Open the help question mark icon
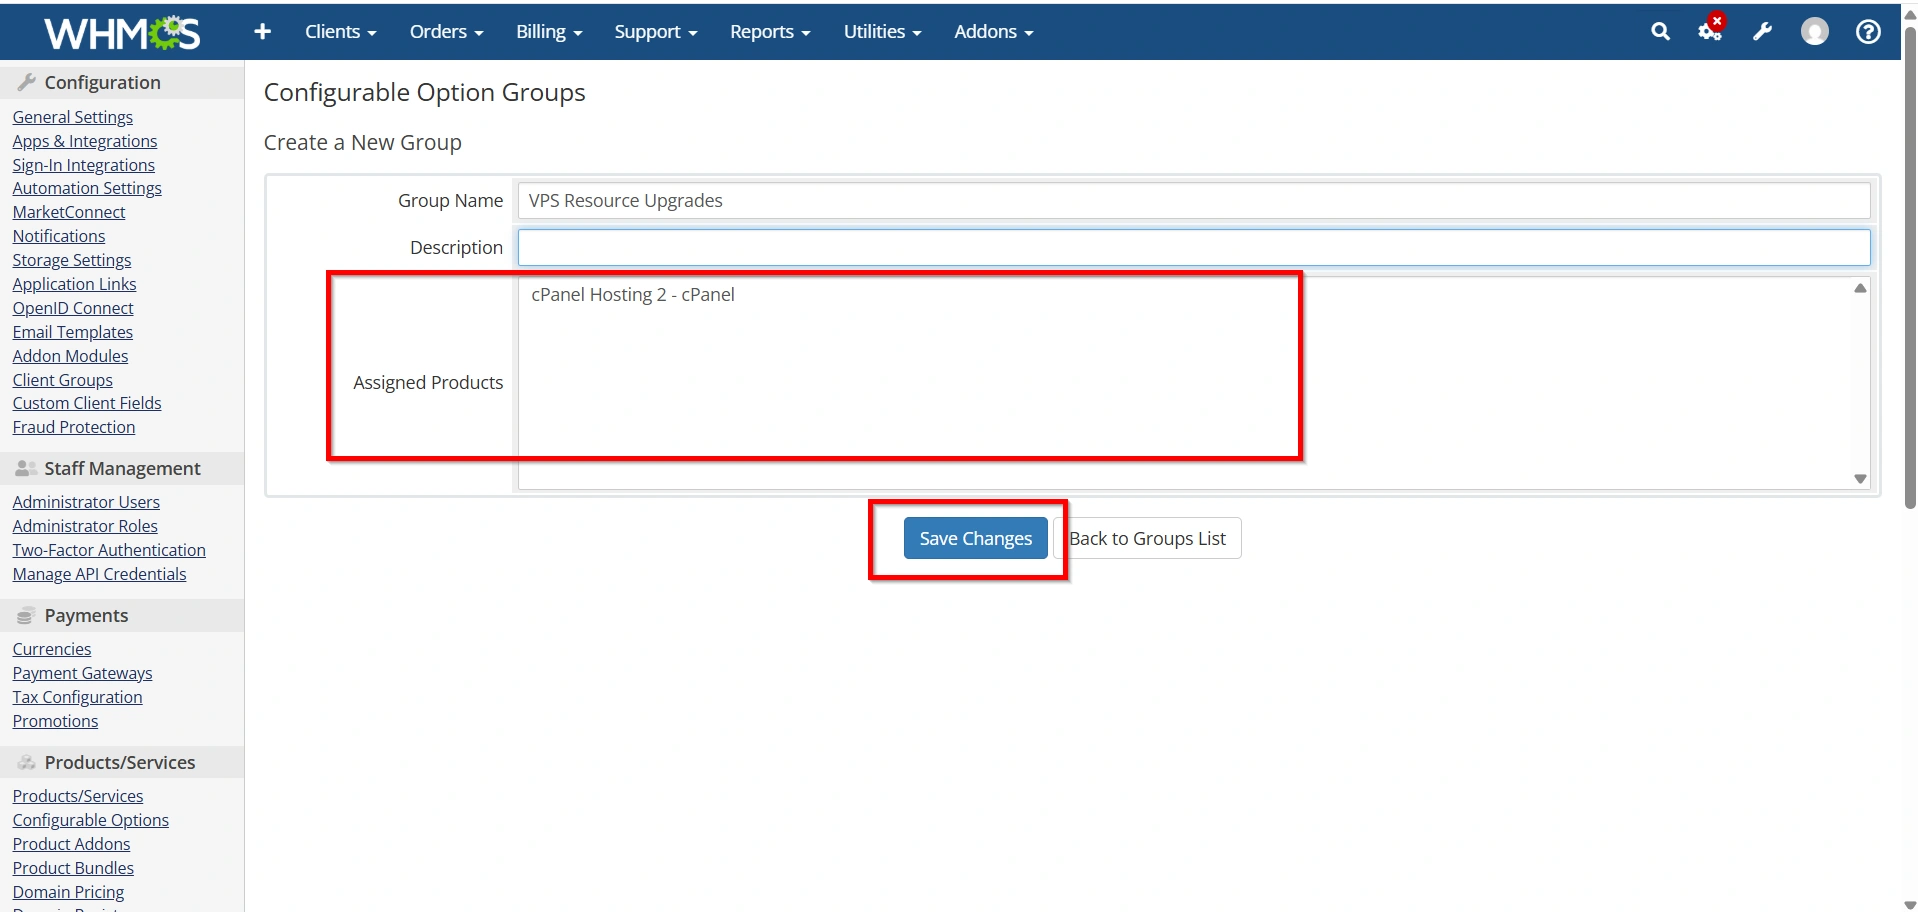 (x=1867, y=32)
